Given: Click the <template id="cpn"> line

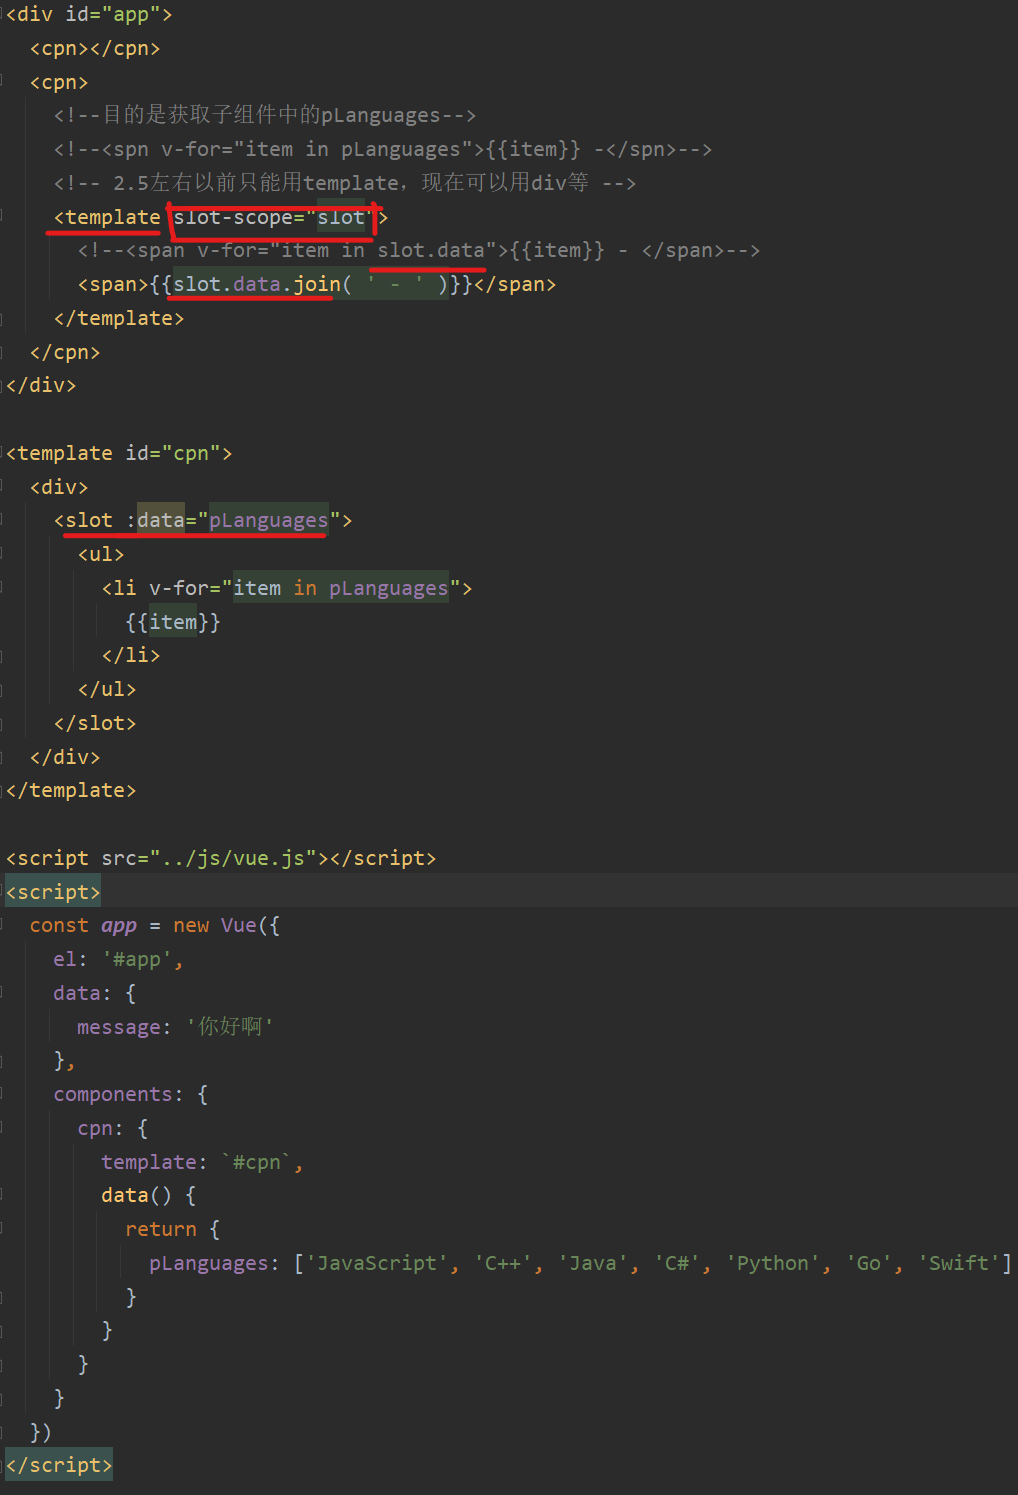Looking at the screenshot, I should (x=119, y=454).
